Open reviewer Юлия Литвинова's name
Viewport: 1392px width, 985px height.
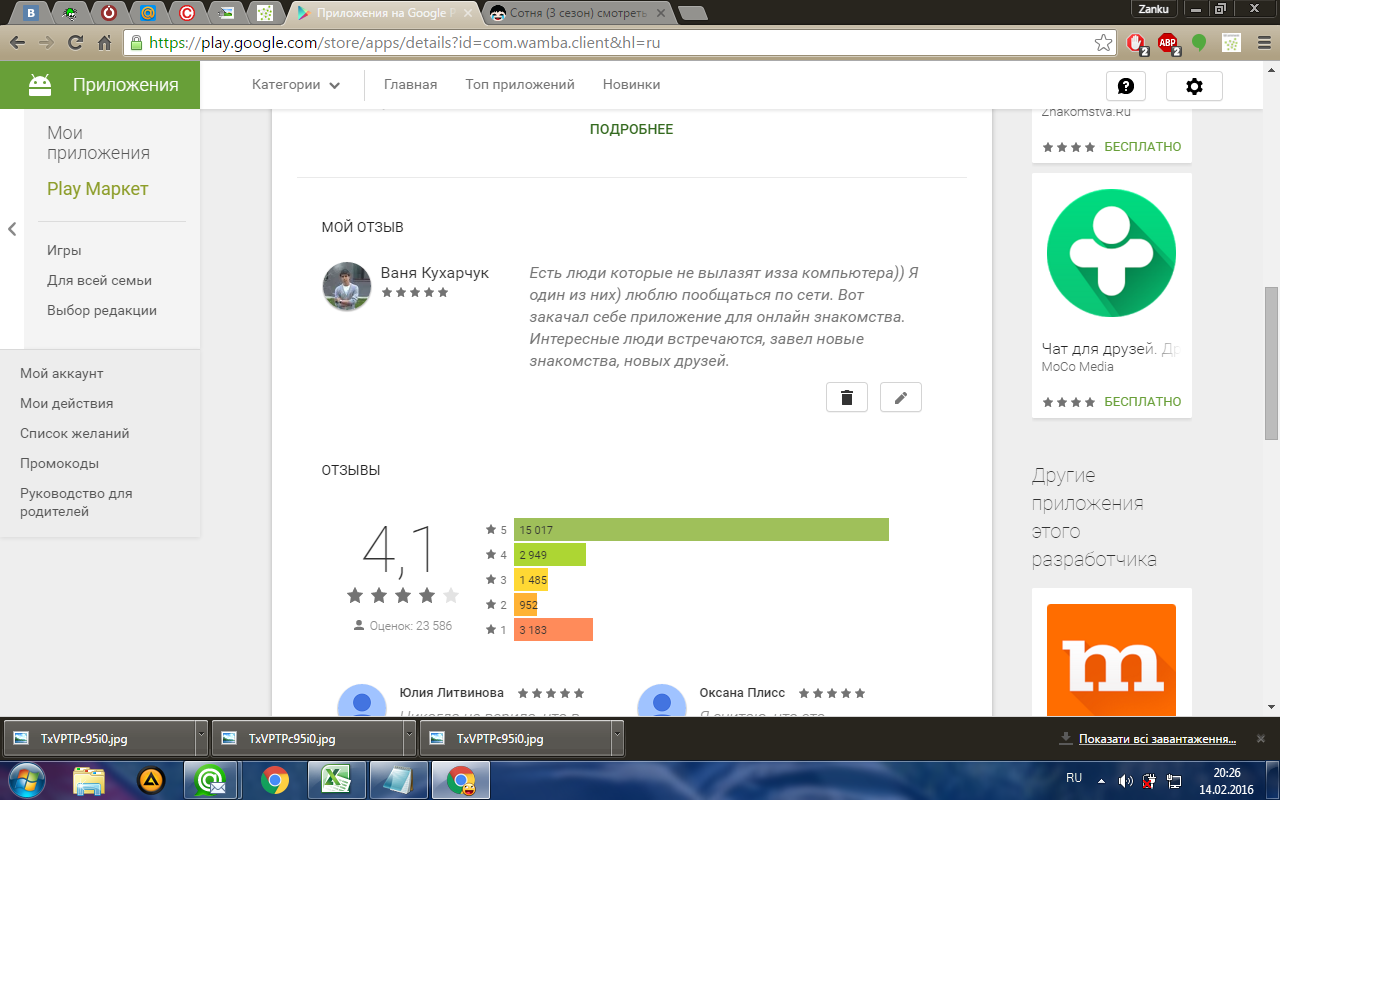click(x=452, y=693)
